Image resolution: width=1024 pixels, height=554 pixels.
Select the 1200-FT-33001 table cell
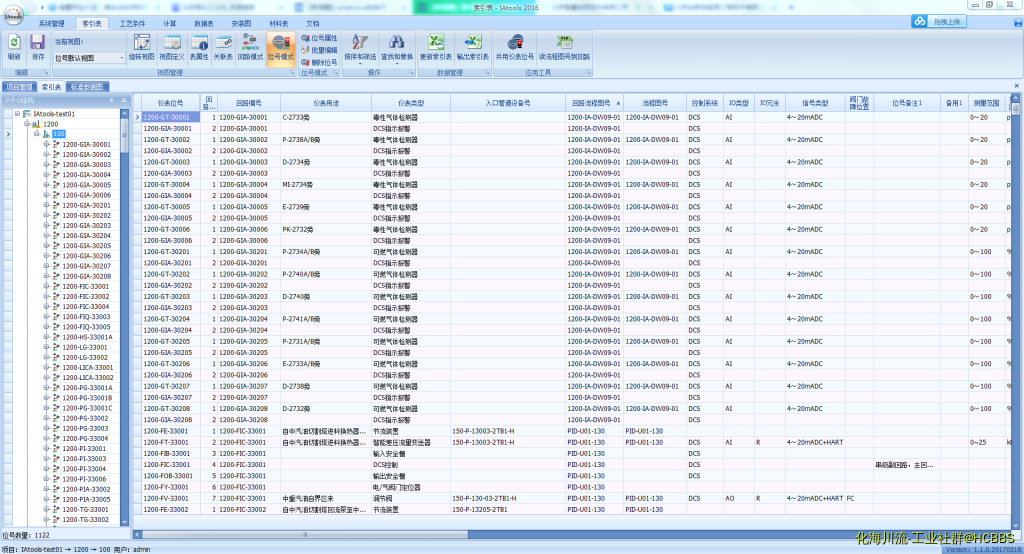point(170,442)
